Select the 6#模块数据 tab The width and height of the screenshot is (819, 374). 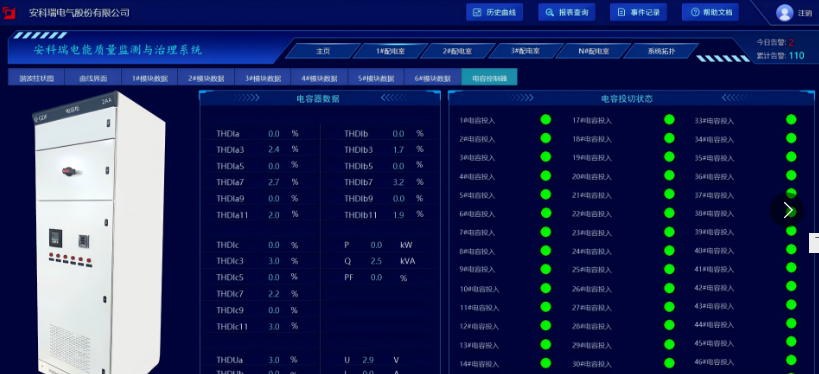(432, 77)
